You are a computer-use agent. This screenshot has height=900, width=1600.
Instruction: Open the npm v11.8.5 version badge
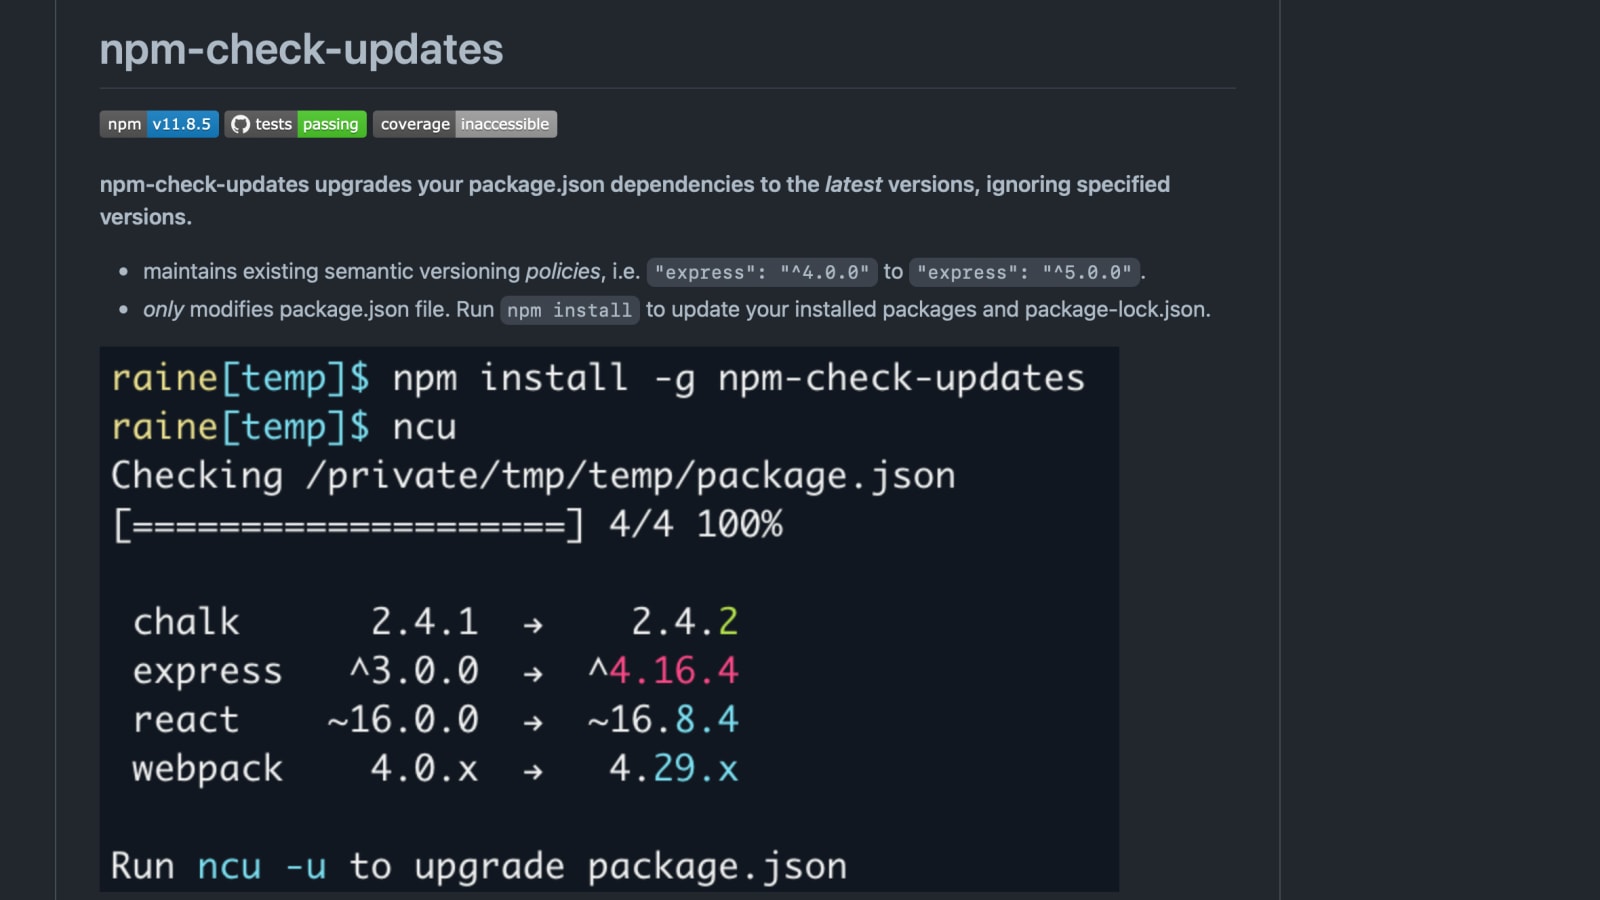pos(159,124)
